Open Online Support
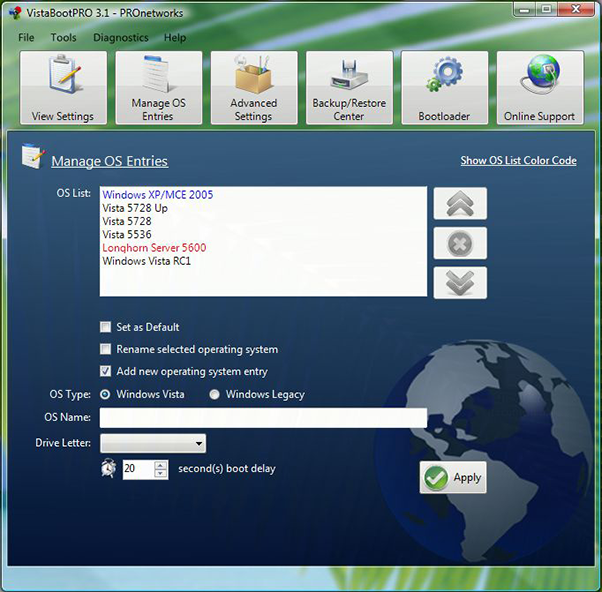 click(540, 88)
